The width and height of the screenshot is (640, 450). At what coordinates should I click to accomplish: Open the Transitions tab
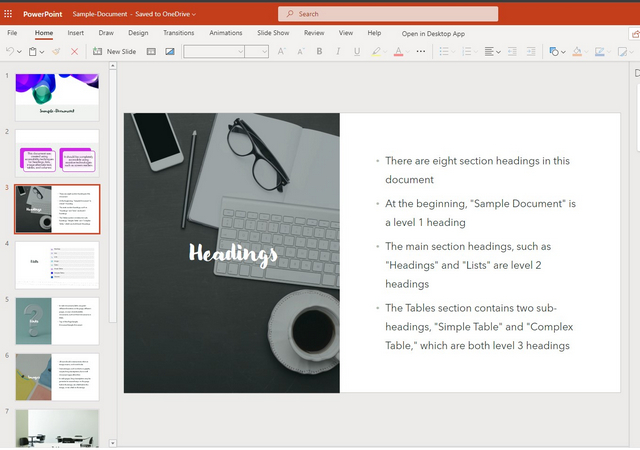179,33
